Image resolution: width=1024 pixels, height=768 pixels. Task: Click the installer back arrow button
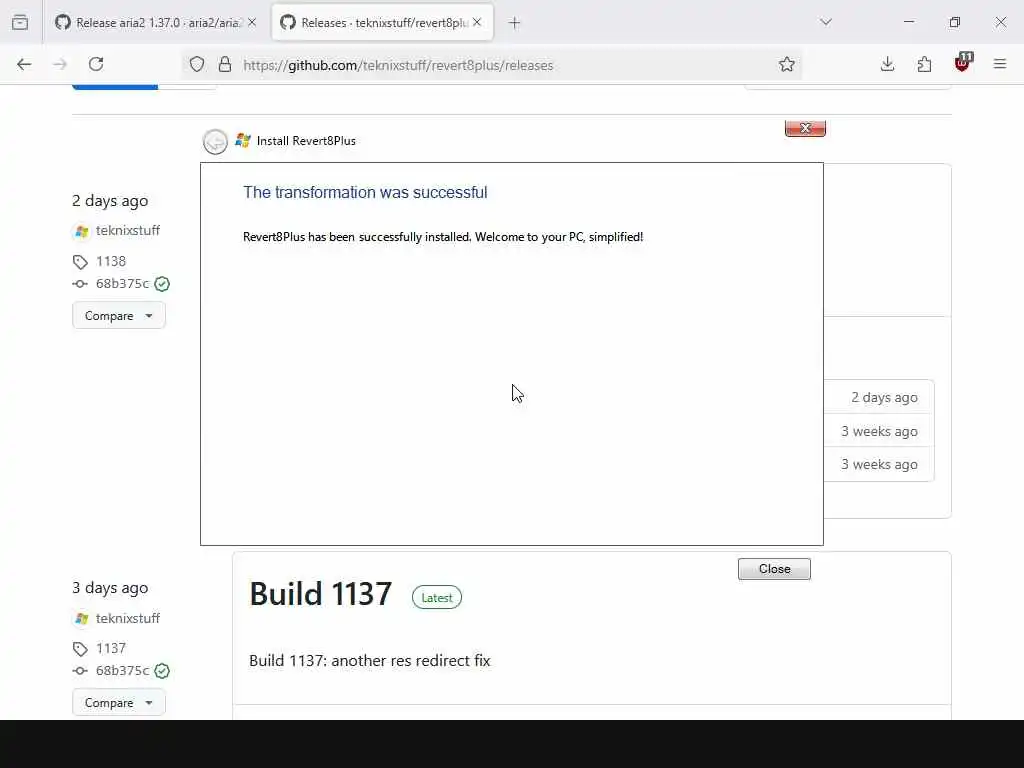click(216, 141)
